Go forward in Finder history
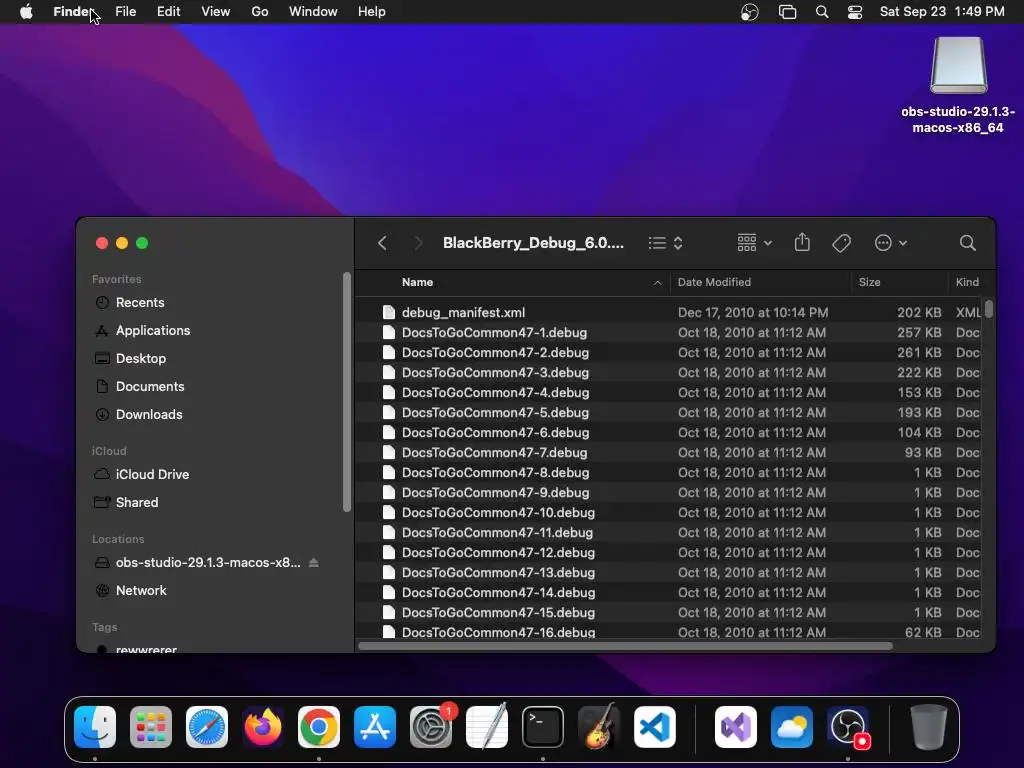The height and width of the screenshot is (768, 1024). [x=419, y=244]
